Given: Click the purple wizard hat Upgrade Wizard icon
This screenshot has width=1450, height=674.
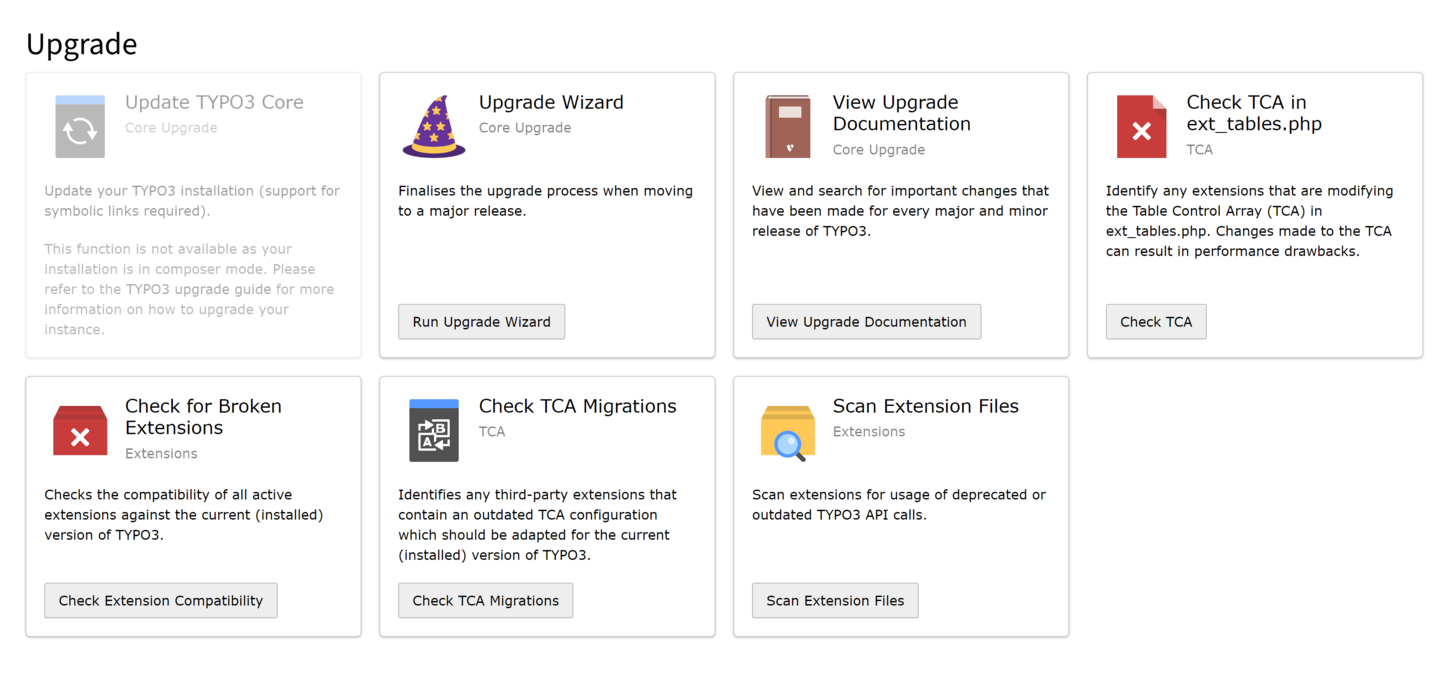Looking at the screenshot, I should tap(435, 126).
